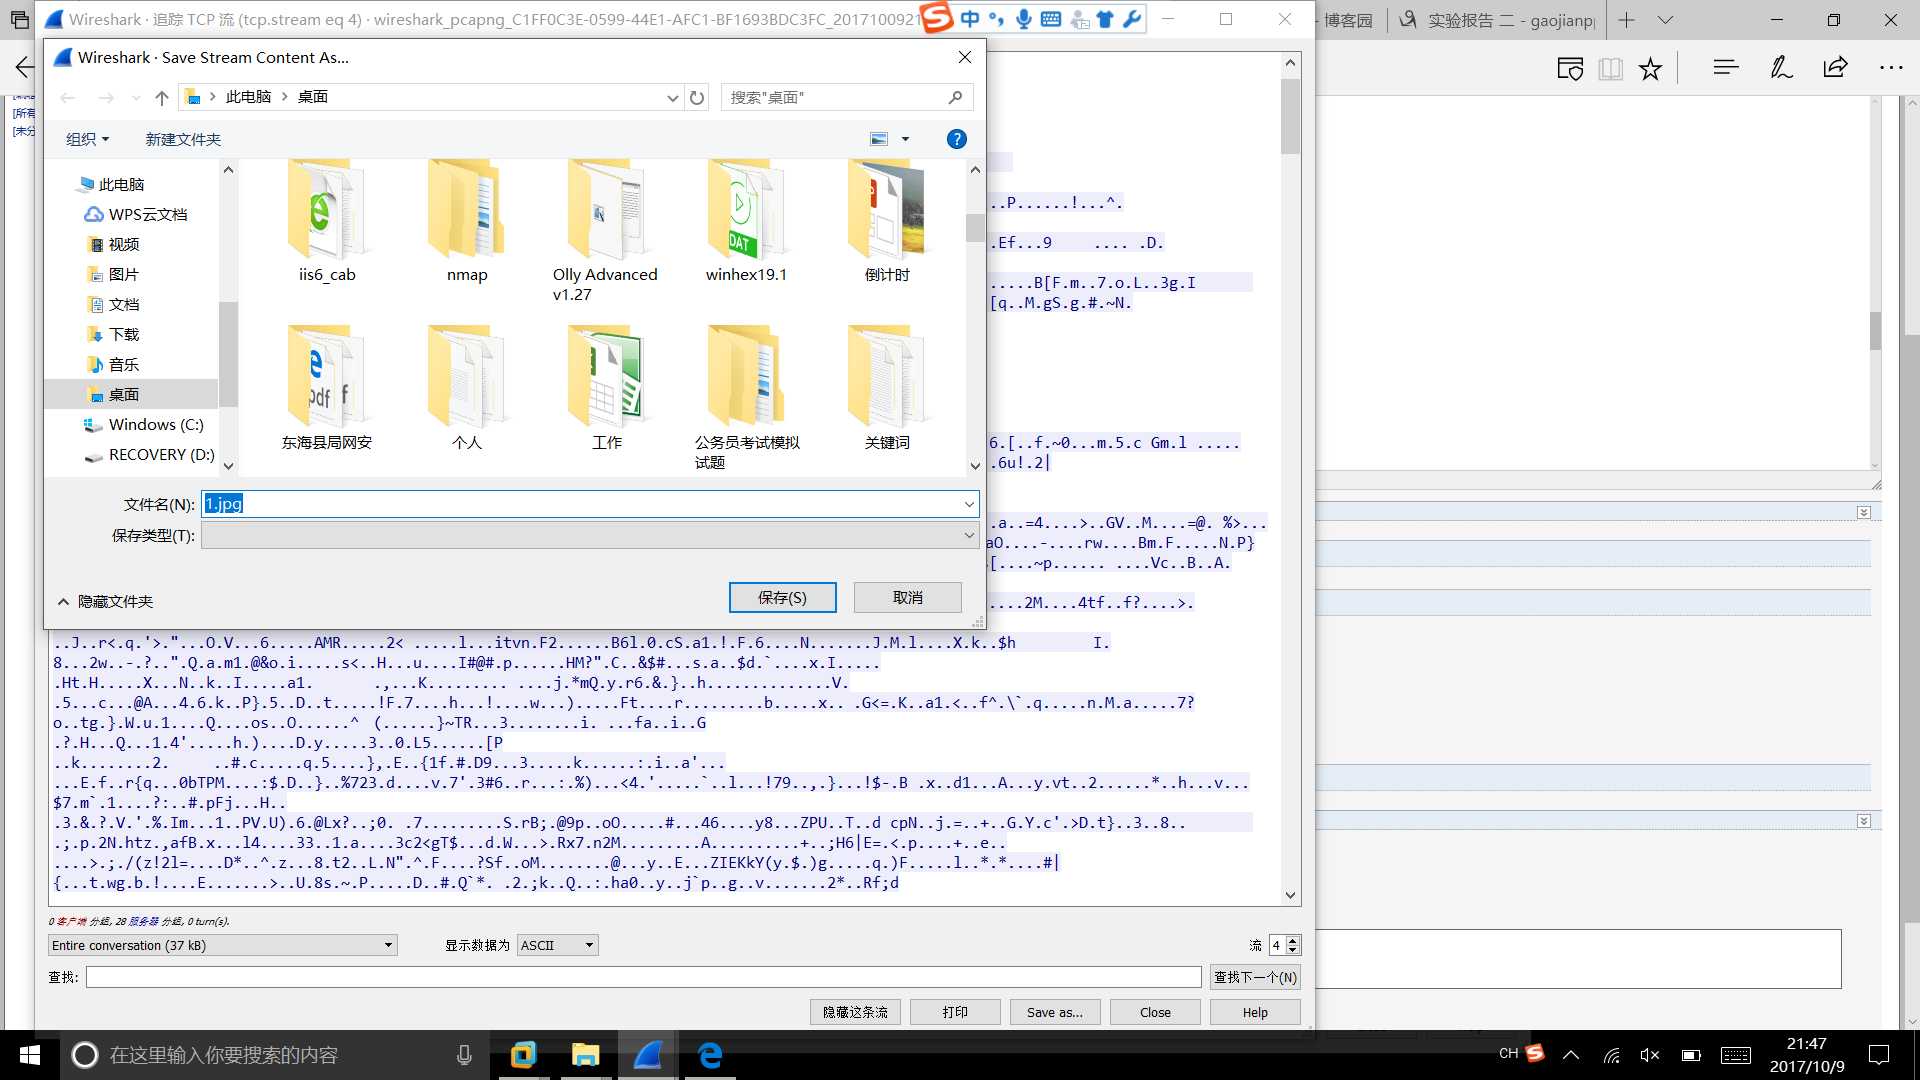The height and width of the screenshot is (1080, 1920).
Task: Click the 保存(S) button
Action: [782, 597]
